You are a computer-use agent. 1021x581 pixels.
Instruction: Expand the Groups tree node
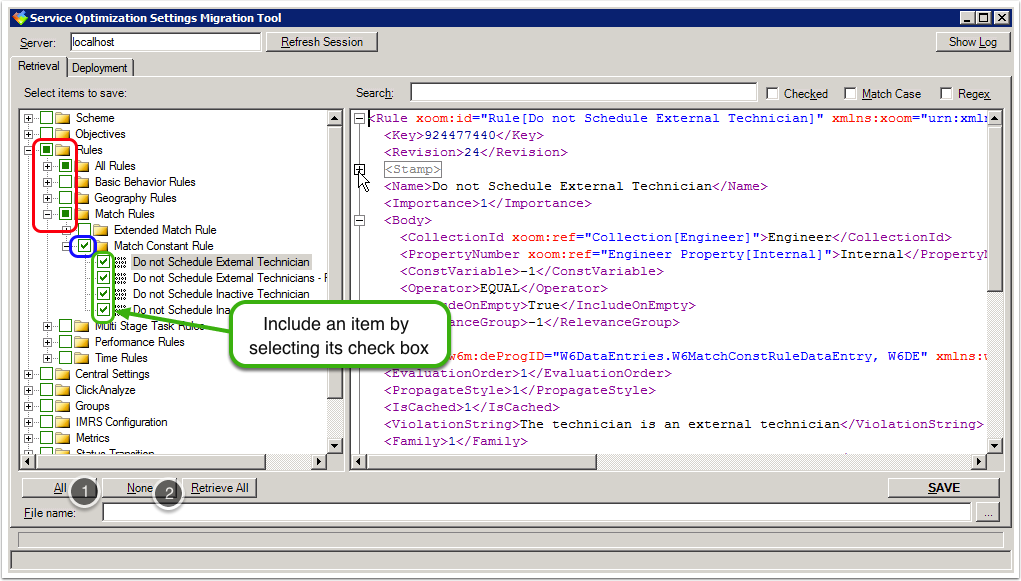click(x=29, y=406)
